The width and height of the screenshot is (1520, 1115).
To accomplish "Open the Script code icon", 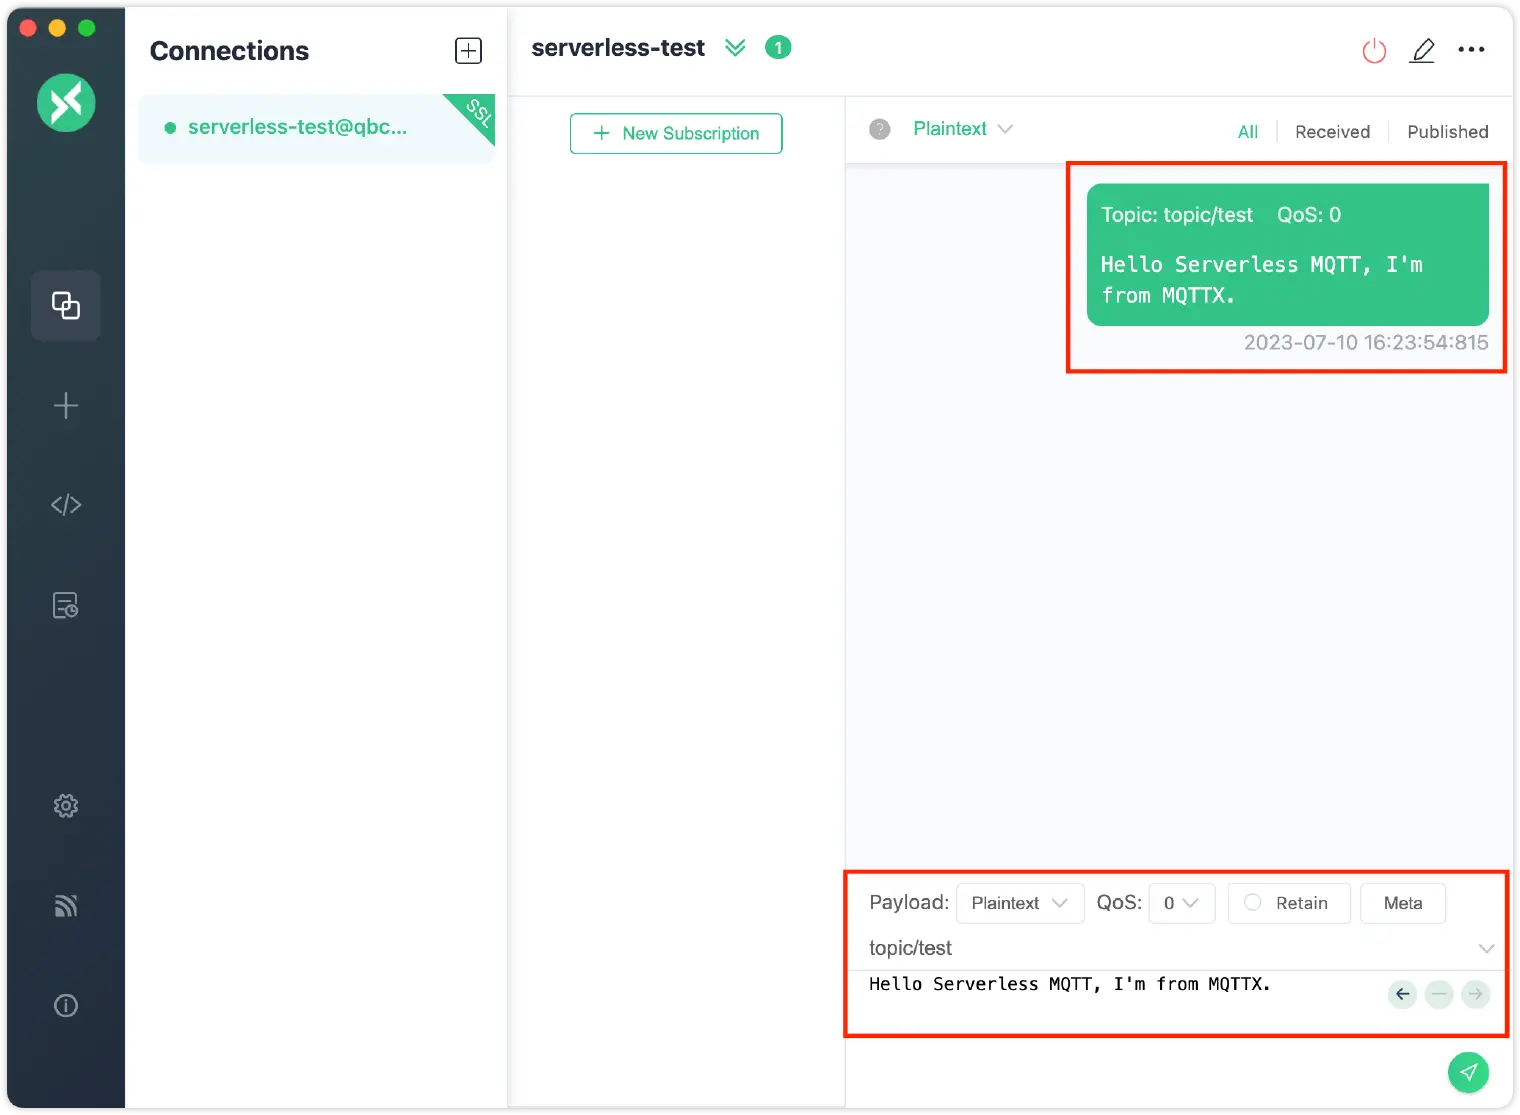I will click(x=66, y=505).
